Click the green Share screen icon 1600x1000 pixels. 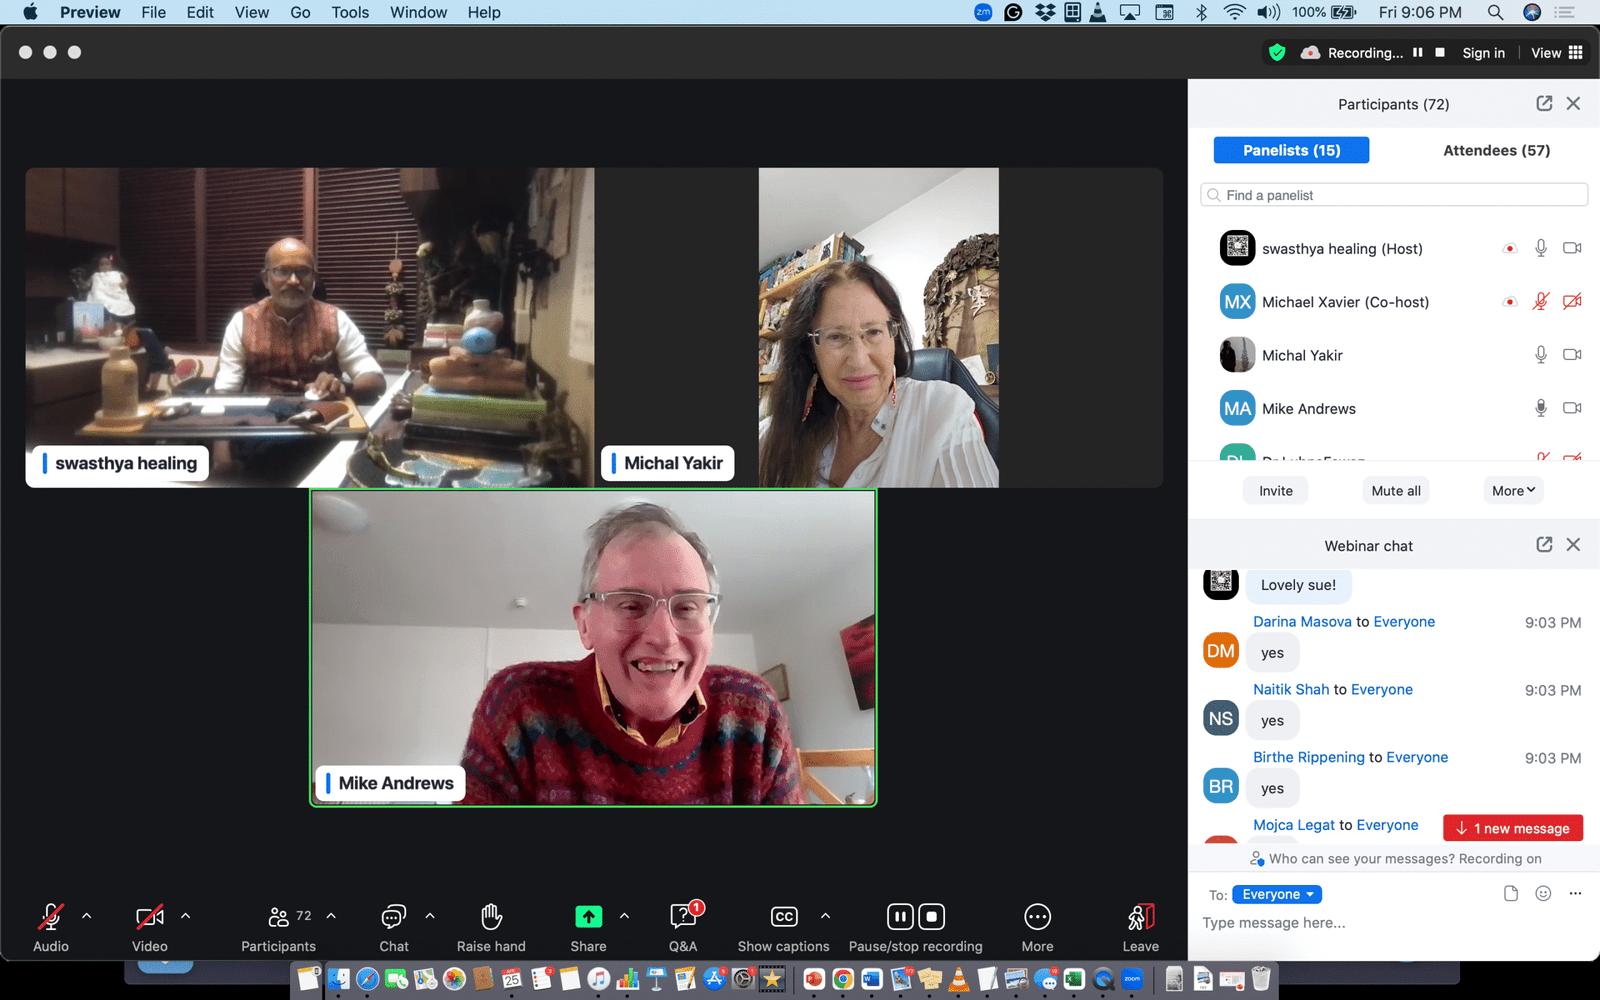click(588, 916)
